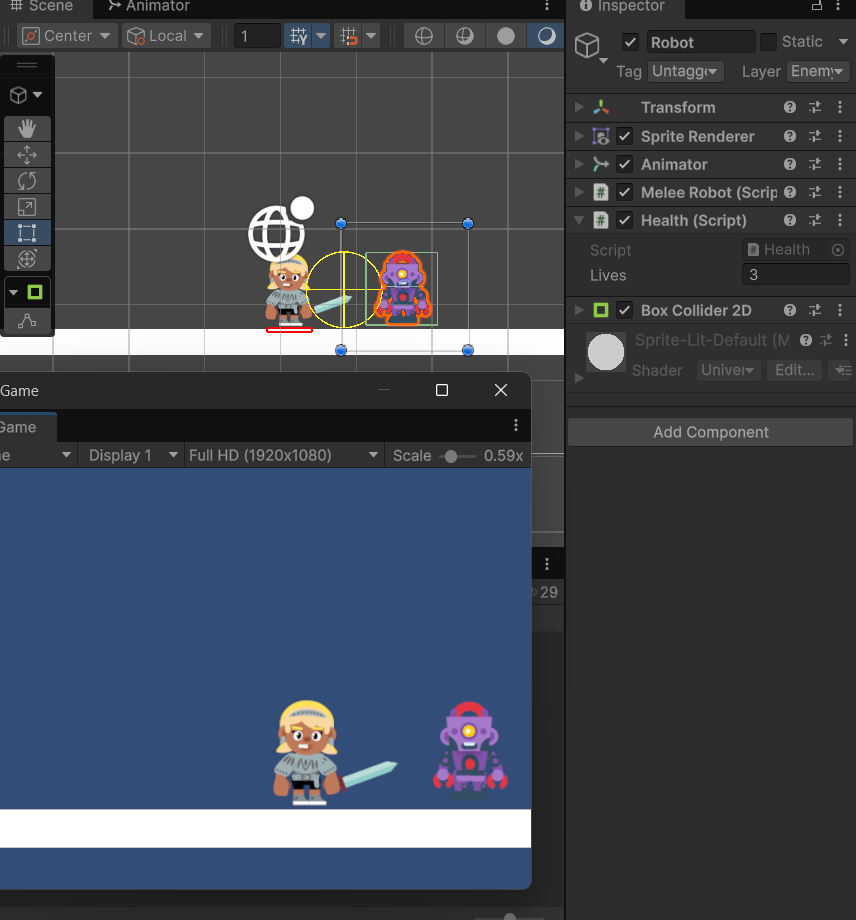Image resolution: width=856 pixels, height=920 pixels.
Task: Open the Display 1 dropdown in Game
Action: [x=133, y=455]
